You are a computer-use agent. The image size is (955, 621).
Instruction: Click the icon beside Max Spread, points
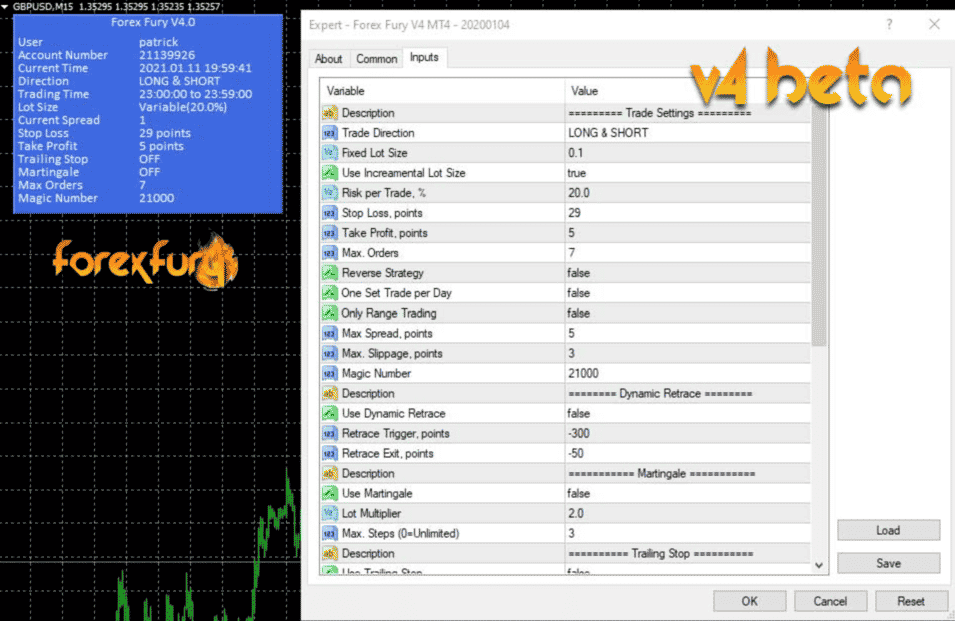[x=329, y=334]
